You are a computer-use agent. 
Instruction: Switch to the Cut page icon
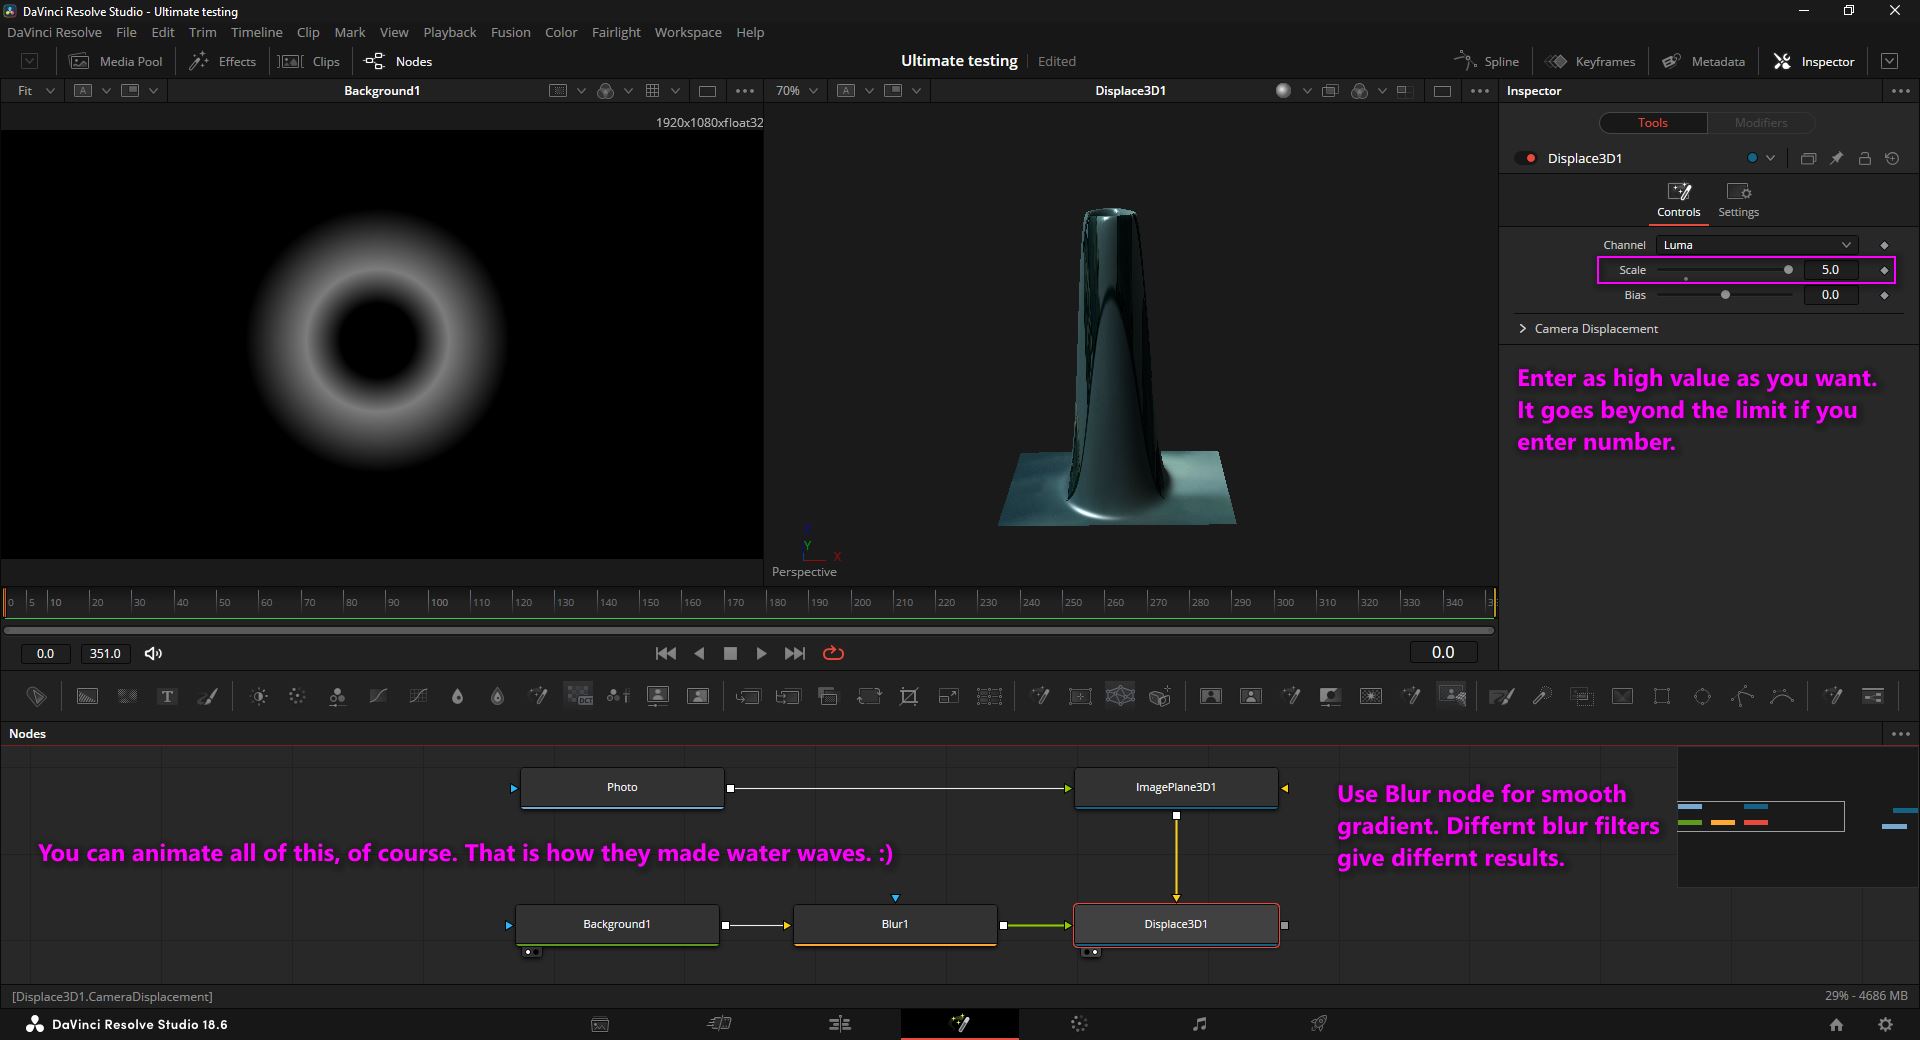[x=720, y=1023]
